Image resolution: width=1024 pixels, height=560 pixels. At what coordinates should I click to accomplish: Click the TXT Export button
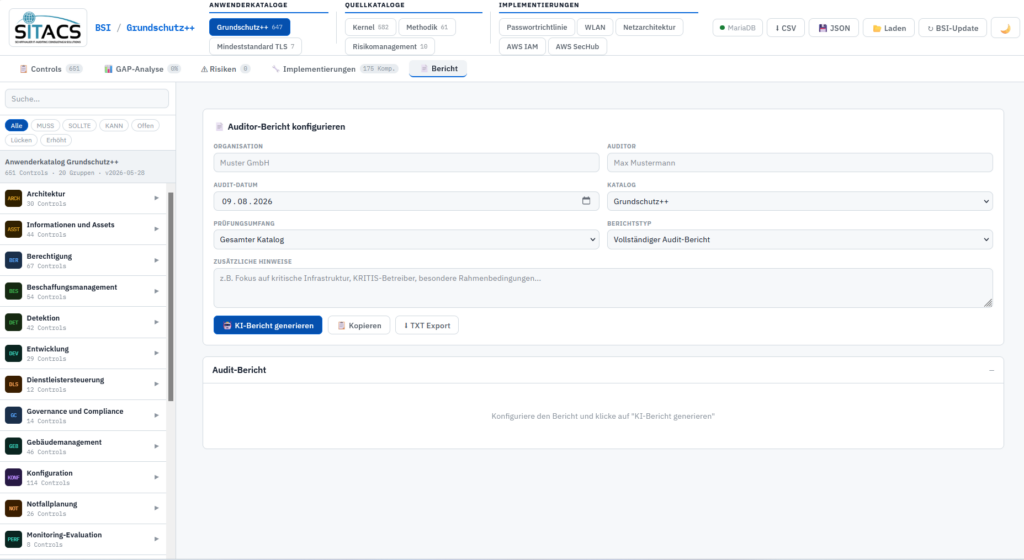[x=427, y=325]
